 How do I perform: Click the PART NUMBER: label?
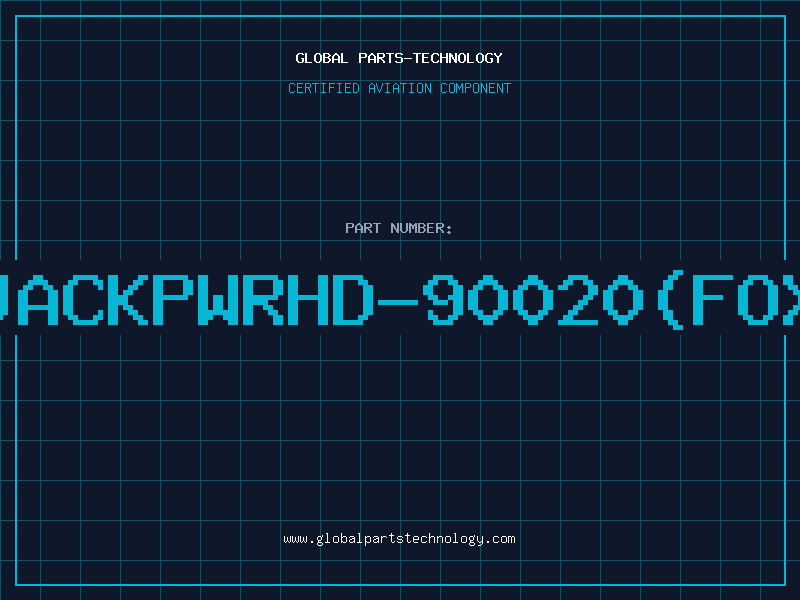click(x=399, y=228)
